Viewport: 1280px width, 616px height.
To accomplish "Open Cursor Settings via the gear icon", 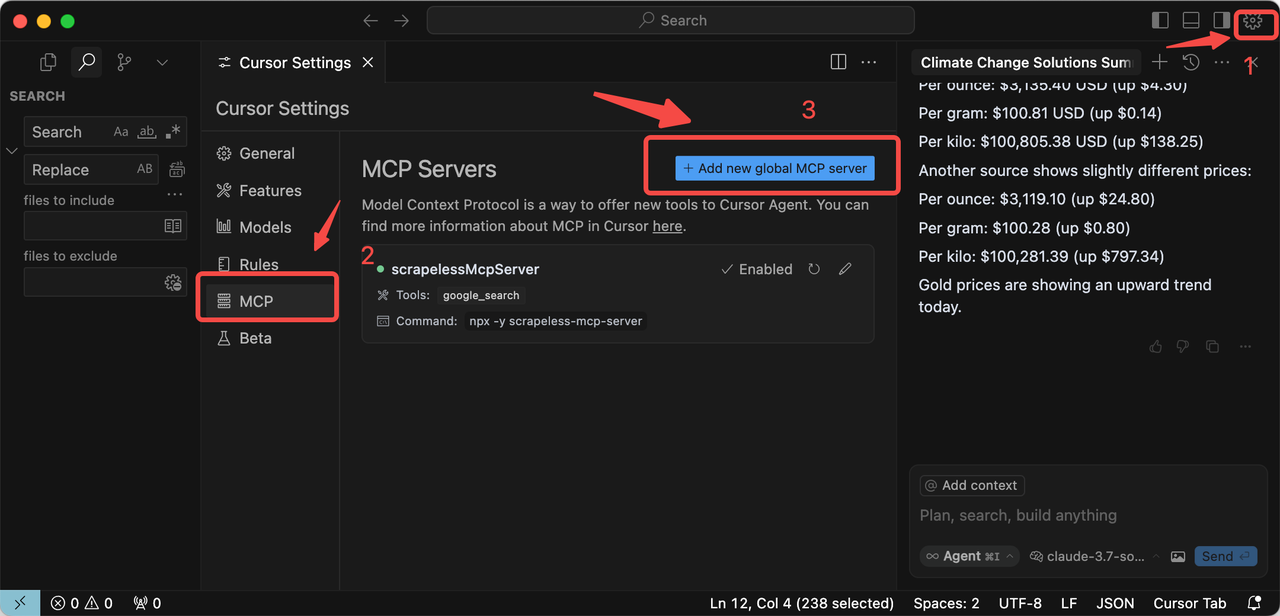I will pyautogui.click(x=1253, y=20).
